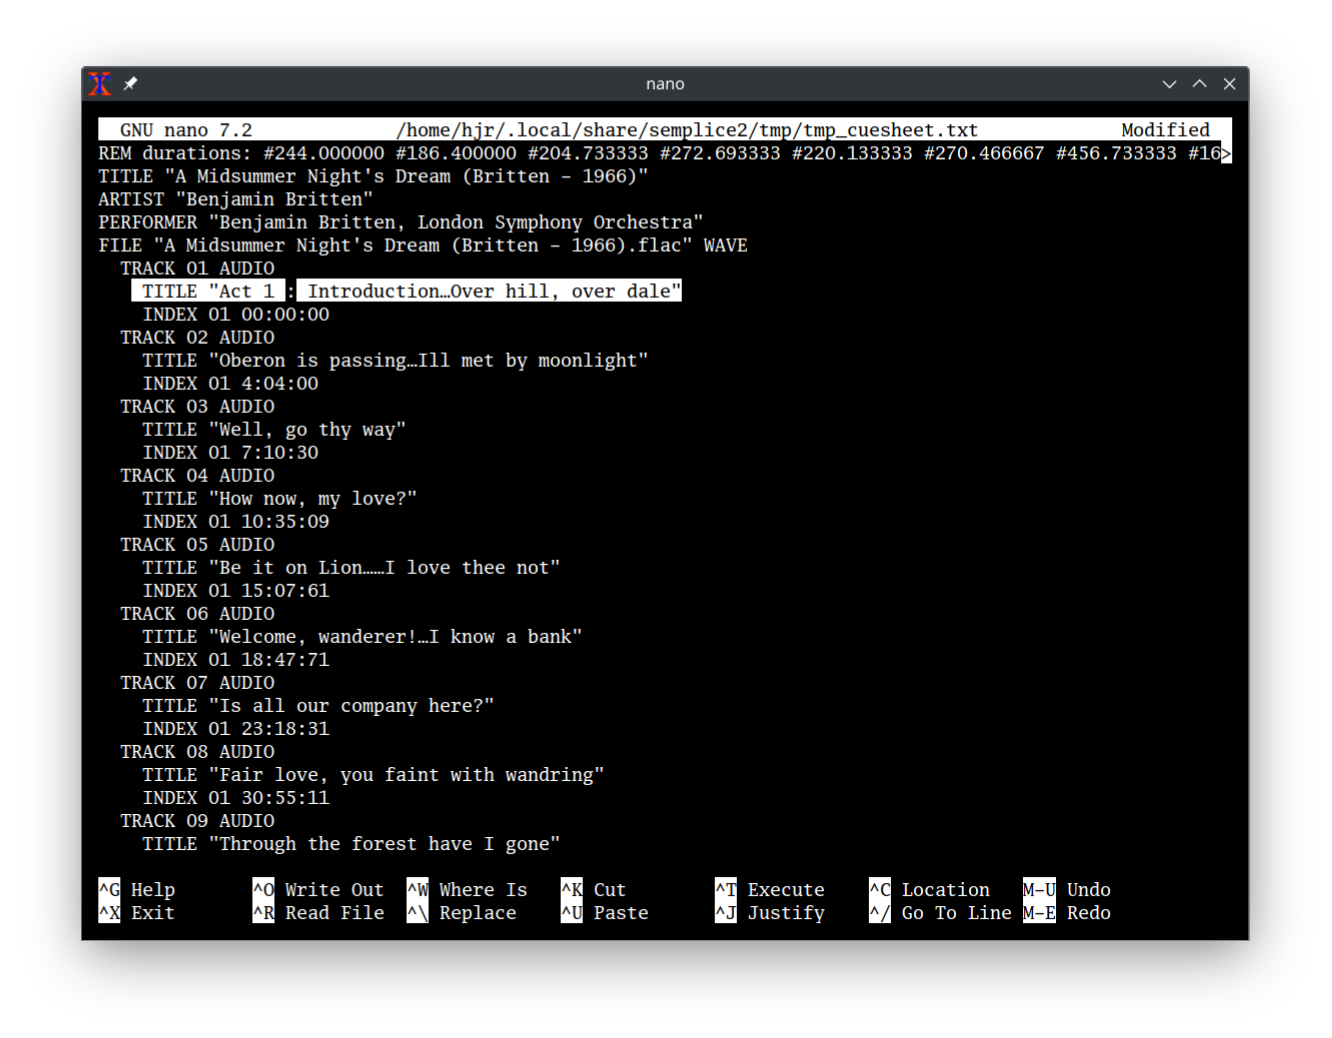1332x1038 pixels.
Task: Click the Undo label in the shortcut bar
Action: point(1088,889)
